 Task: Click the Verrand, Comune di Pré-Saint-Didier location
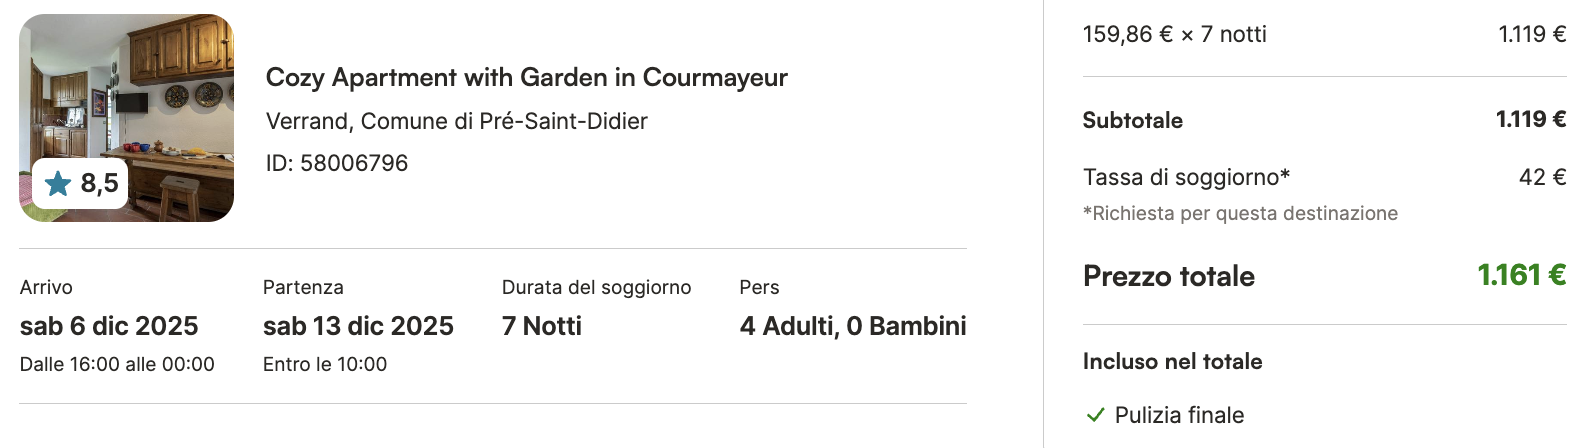456,121
